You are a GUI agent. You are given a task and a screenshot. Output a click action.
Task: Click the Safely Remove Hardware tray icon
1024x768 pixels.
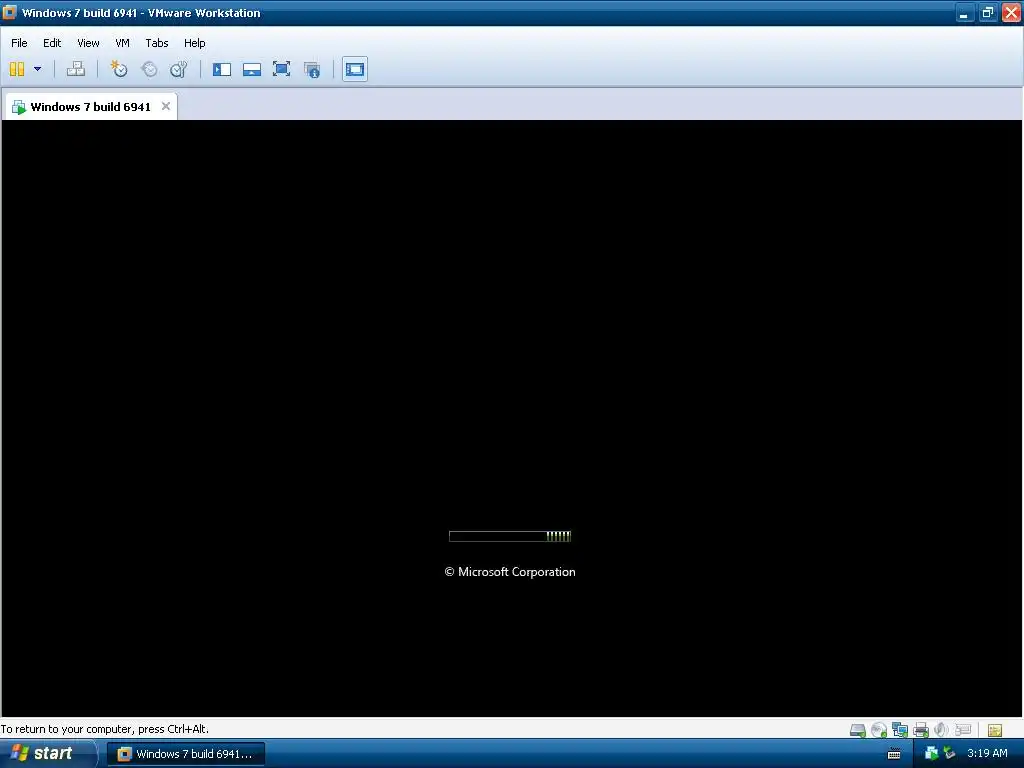pyautogui.click(x=950, y=754)
